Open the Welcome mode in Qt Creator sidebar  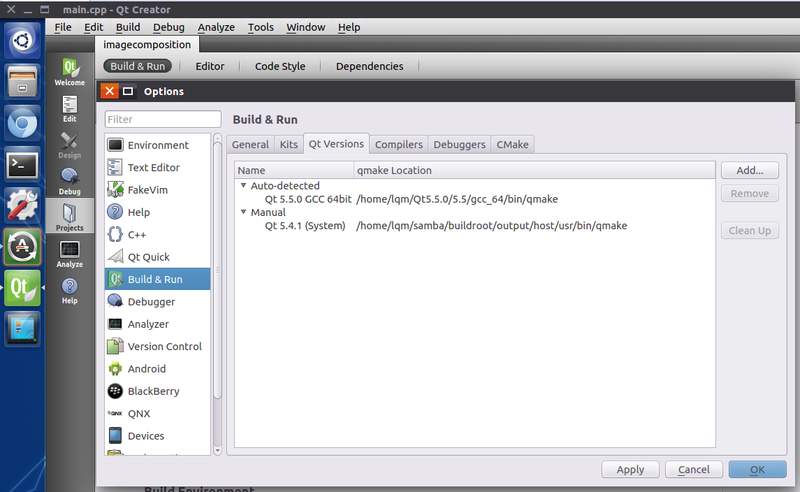coord(70,72)
